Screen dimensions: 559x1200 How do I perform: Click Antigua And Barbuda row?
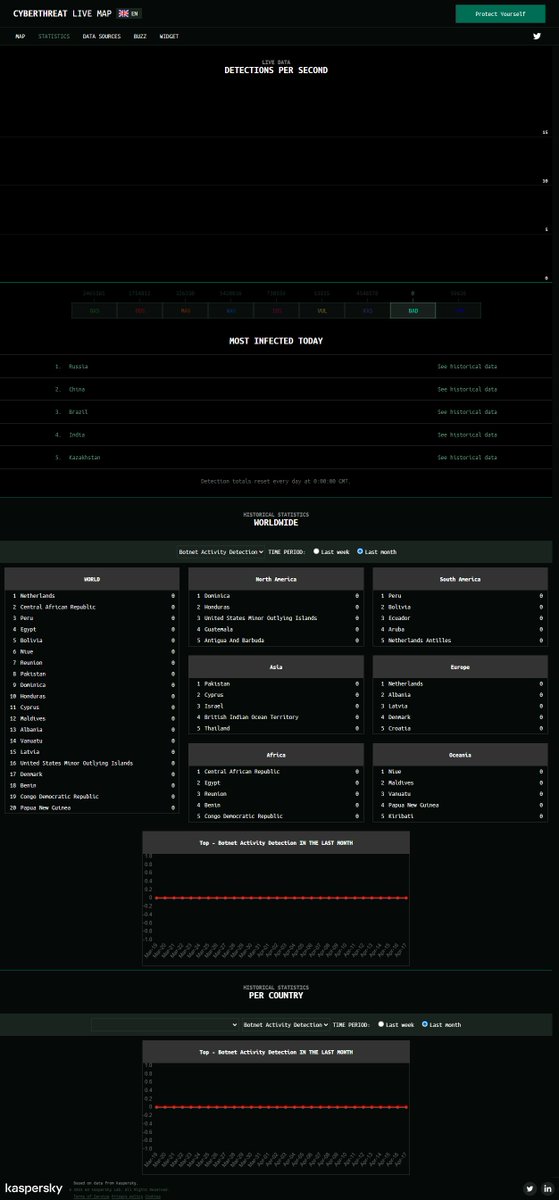pos(276,640)
